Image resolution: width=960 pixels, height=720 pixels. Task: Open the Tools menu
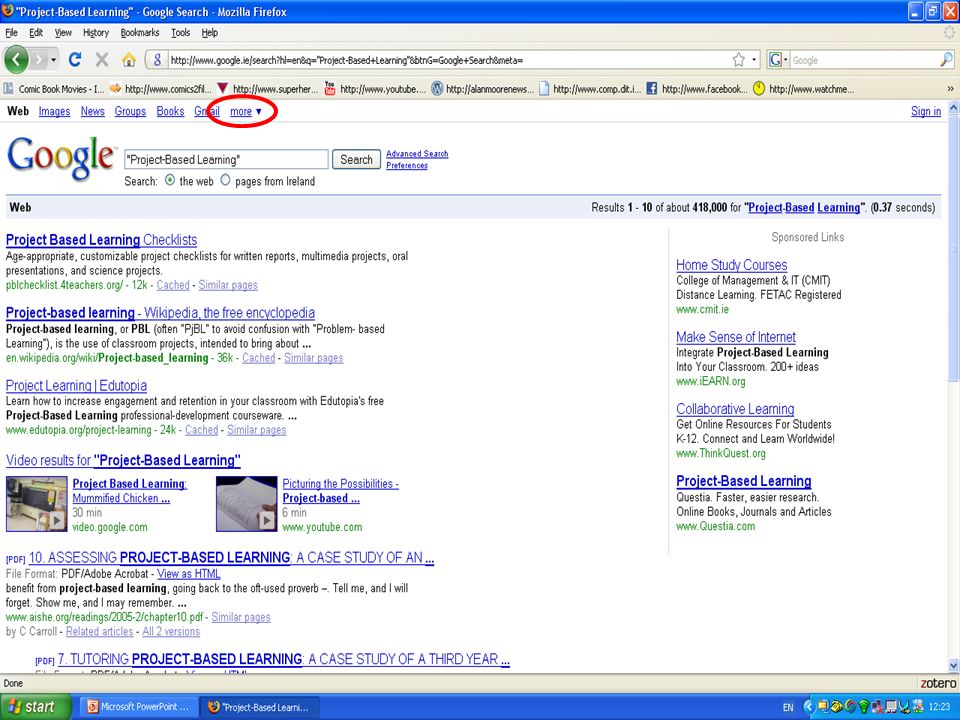coord(181,32)
